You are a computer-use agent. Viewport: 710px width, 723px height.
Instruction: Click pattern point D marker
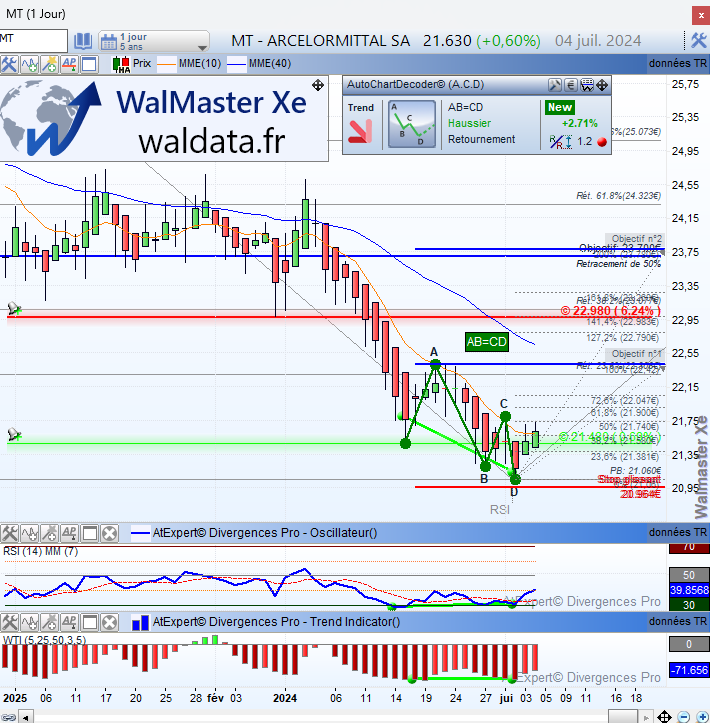click(515, 480)
